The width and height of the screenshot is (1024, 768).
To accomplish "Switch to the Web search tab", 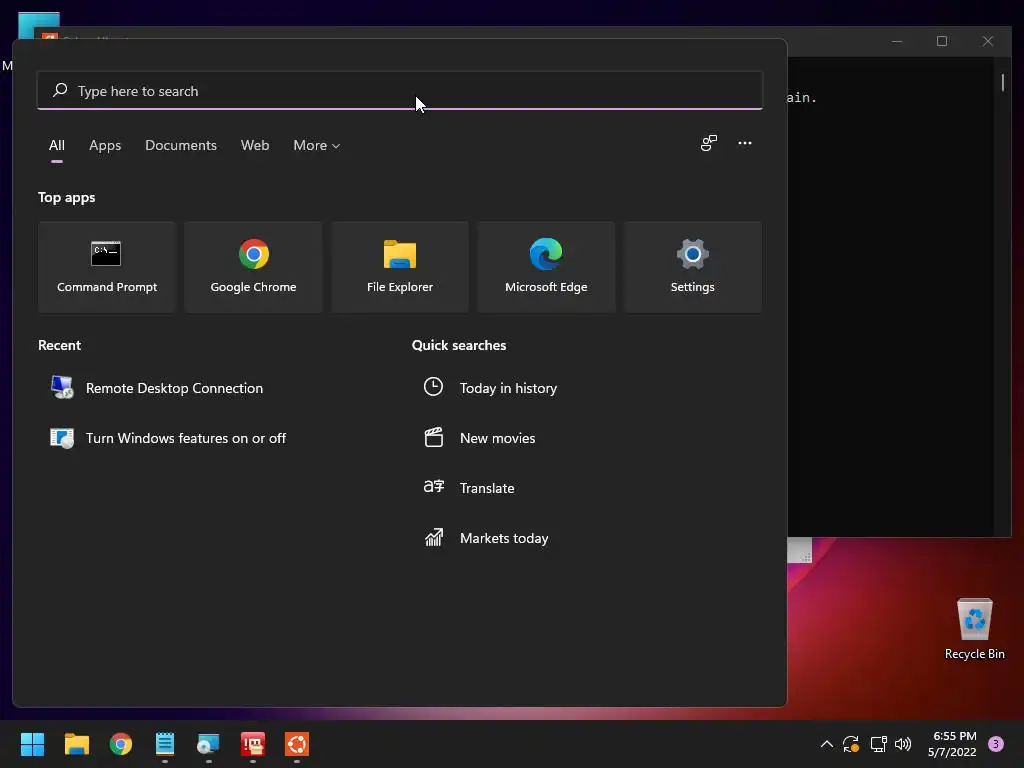I will tap(255, 145).
